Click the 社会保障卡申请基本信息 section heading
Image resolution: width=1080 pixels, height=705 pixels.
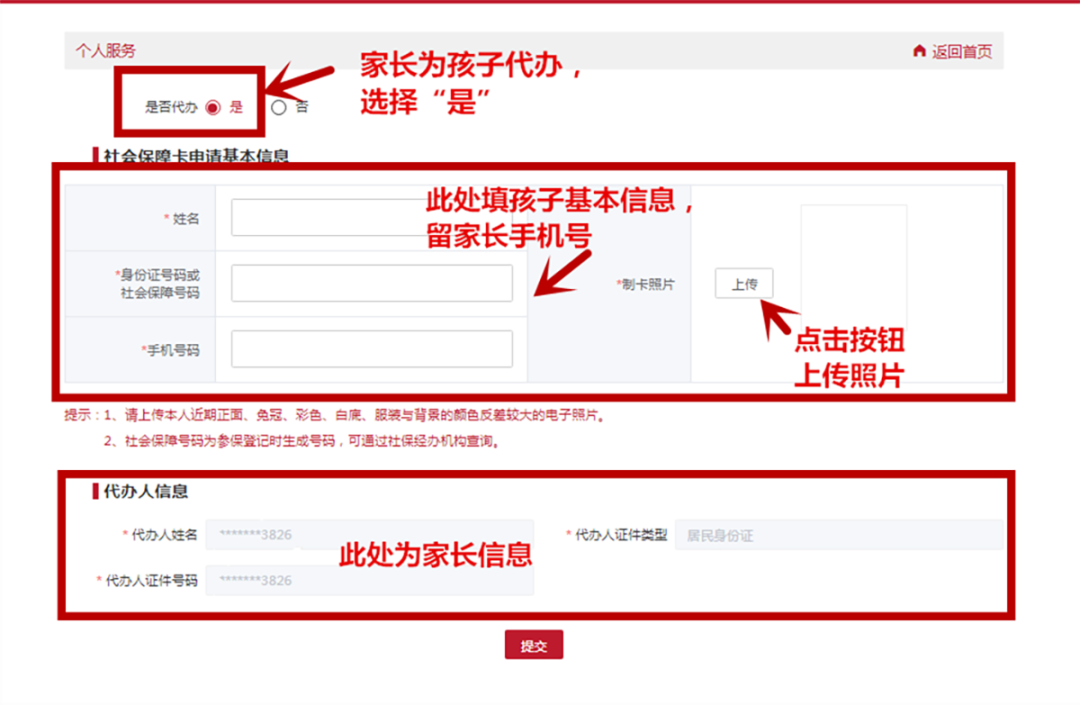pyautogui.click(x=196, y=156)
